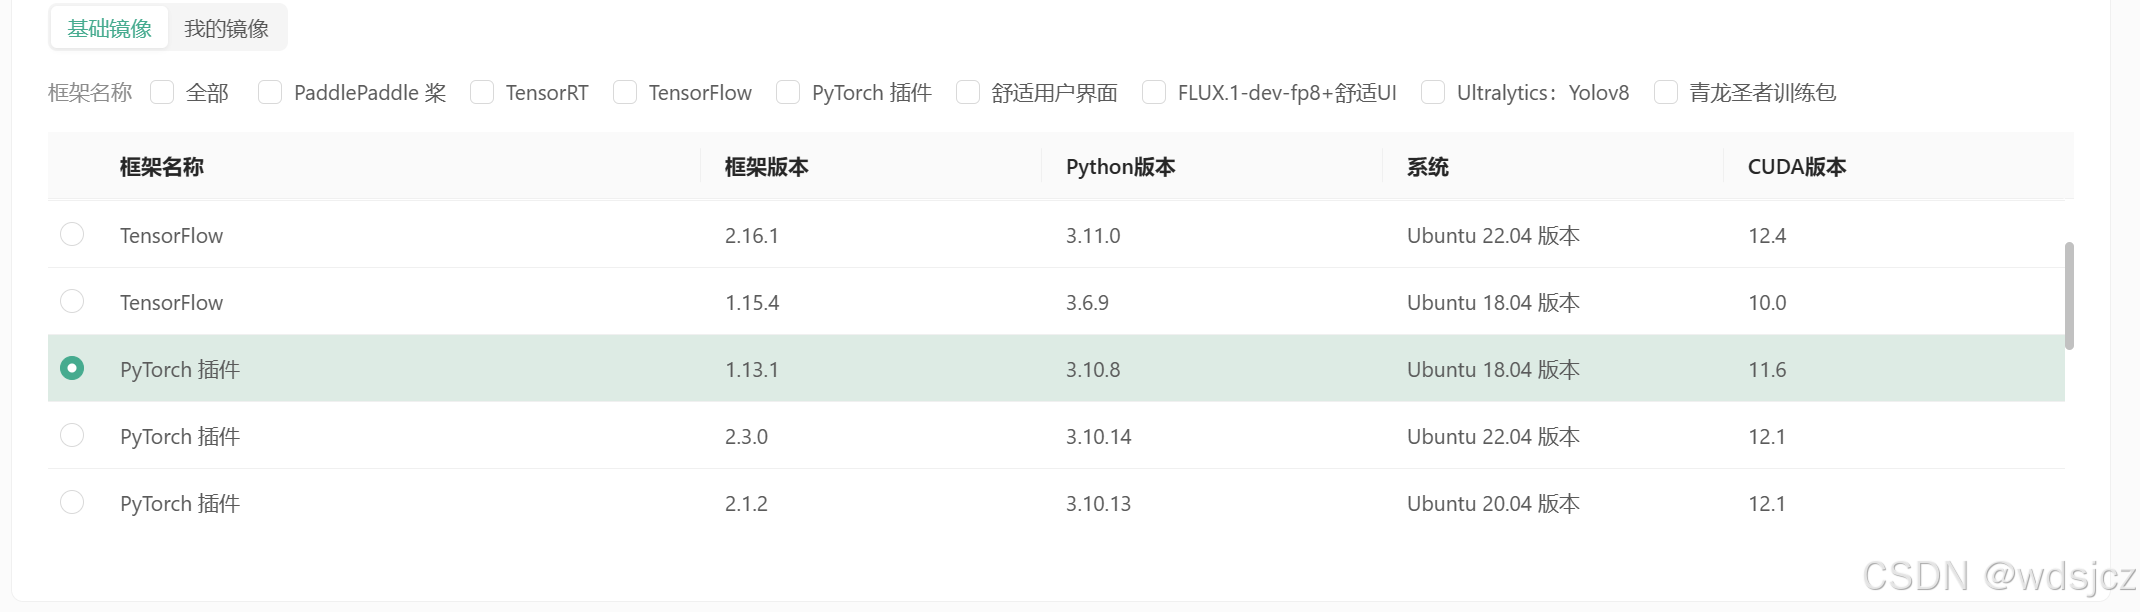Click PyTorch 插件 name in the 2.3.0 row
This screenshot has height=612, width=2140.
(180, 437)
